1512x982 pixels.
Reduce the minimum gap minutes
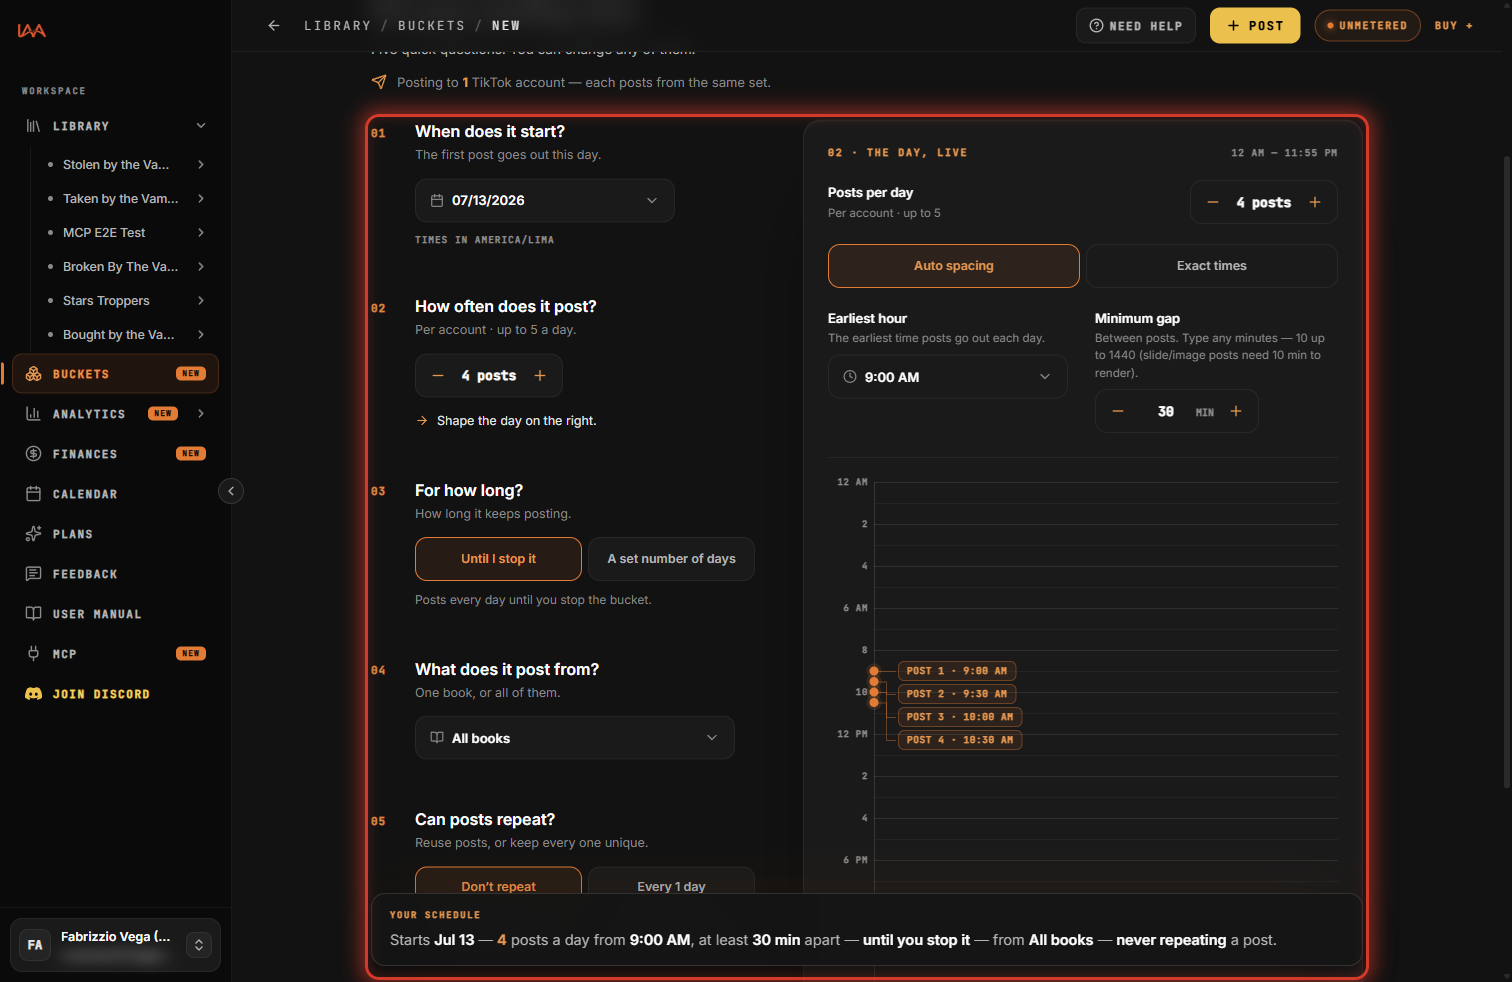coord(1118,412)
